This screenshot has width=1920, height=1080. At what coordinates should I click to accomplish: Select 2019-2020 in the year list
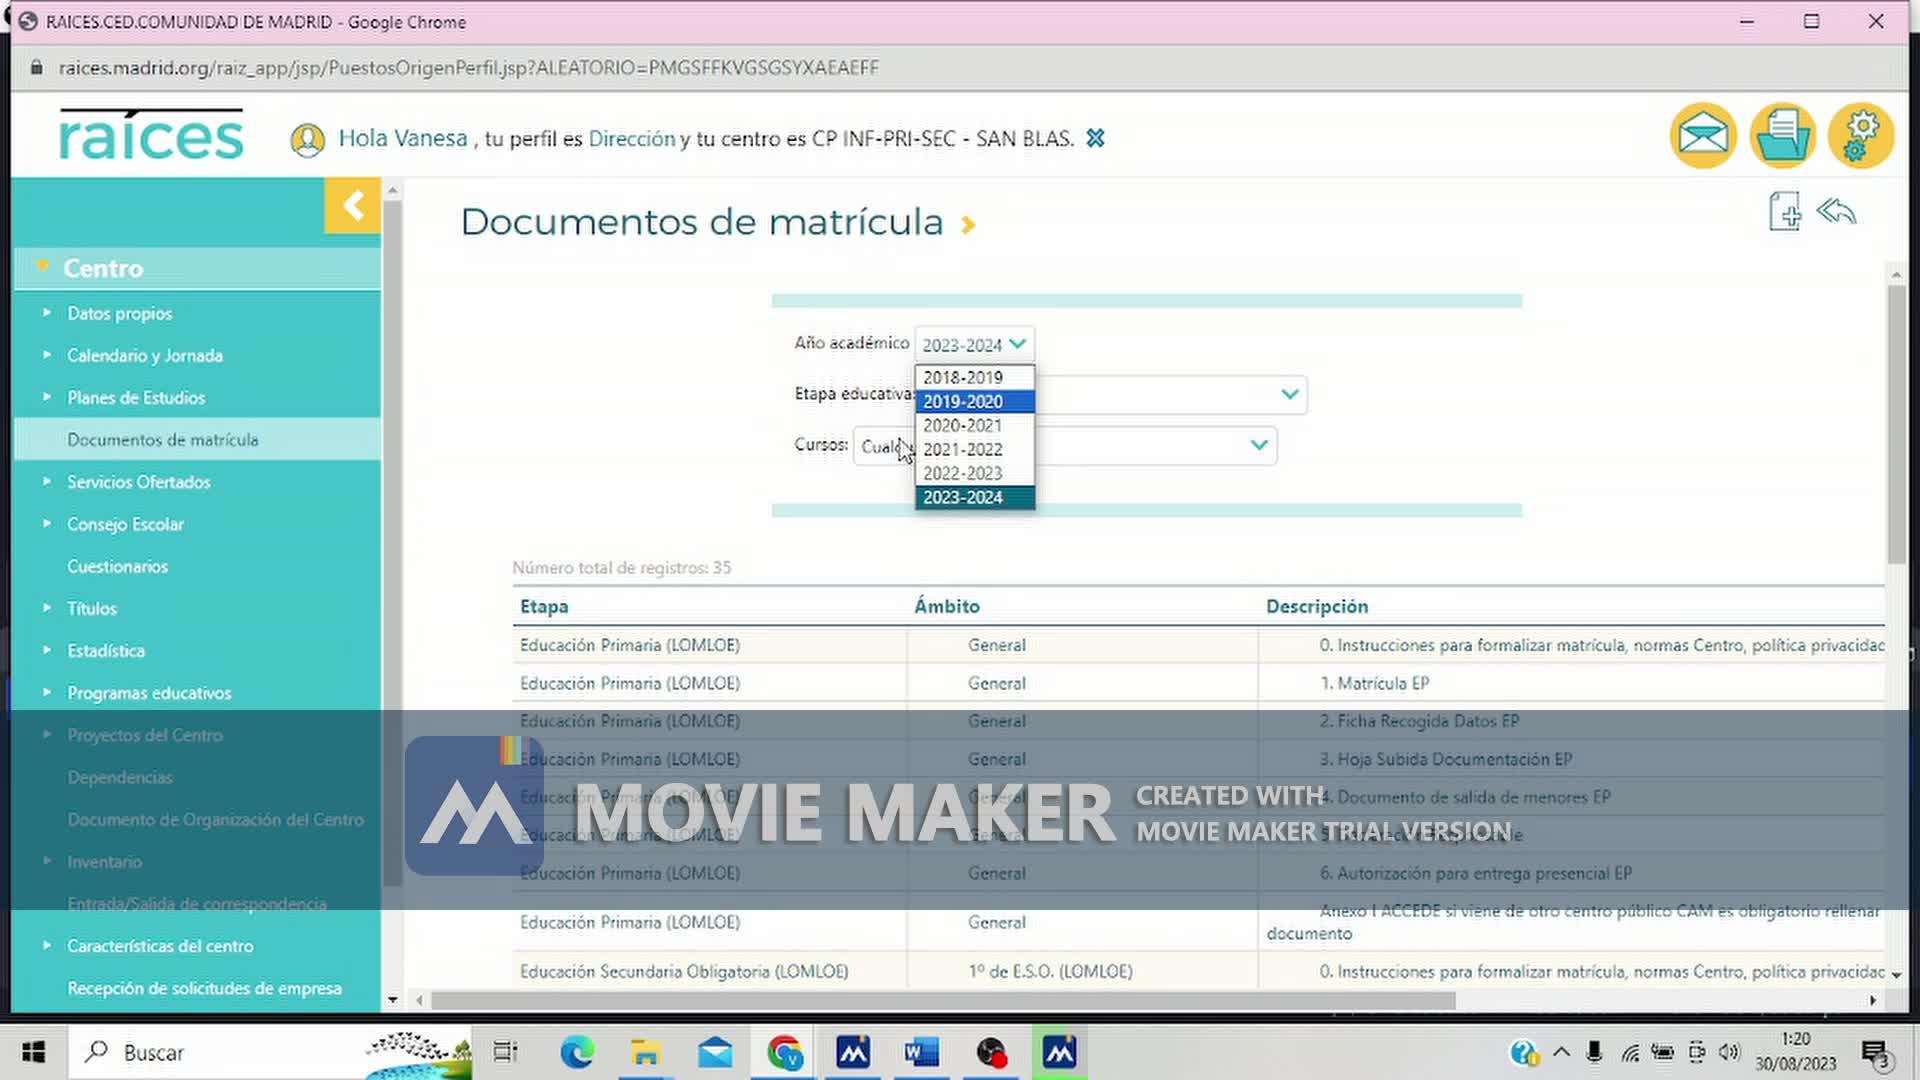pos(963,402)
